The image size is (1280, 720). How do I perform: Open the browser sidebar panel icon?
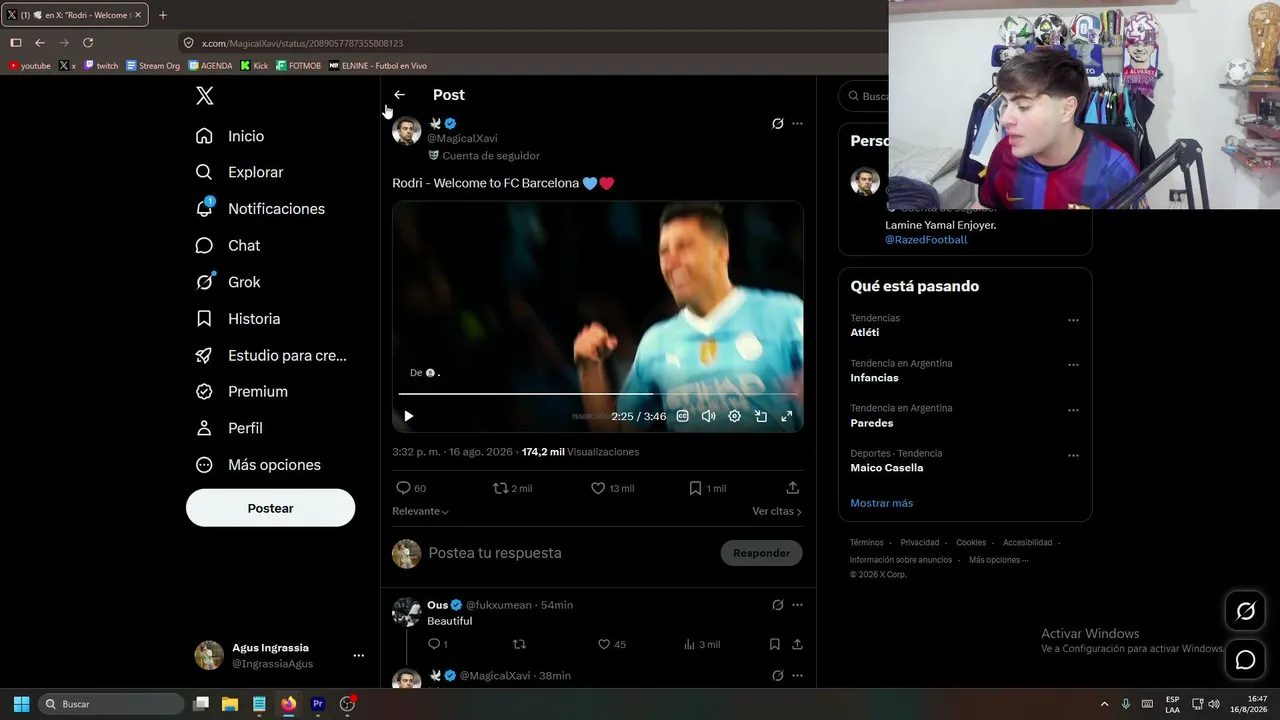pyautogui.click(x=16, y=43)
